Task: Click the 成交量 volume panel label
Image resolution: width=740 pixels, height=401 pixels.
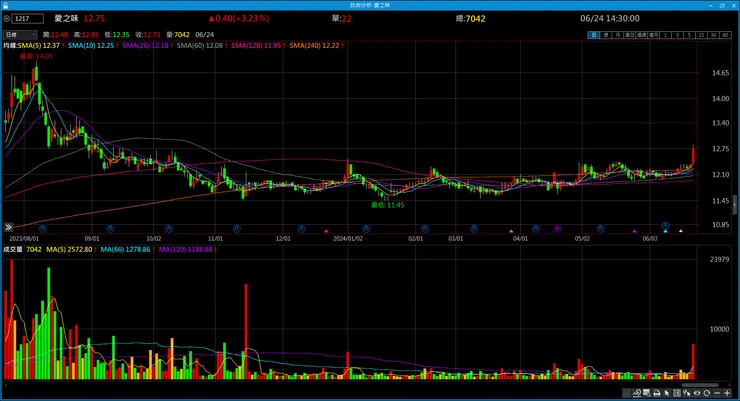Action: pos(13,249)
